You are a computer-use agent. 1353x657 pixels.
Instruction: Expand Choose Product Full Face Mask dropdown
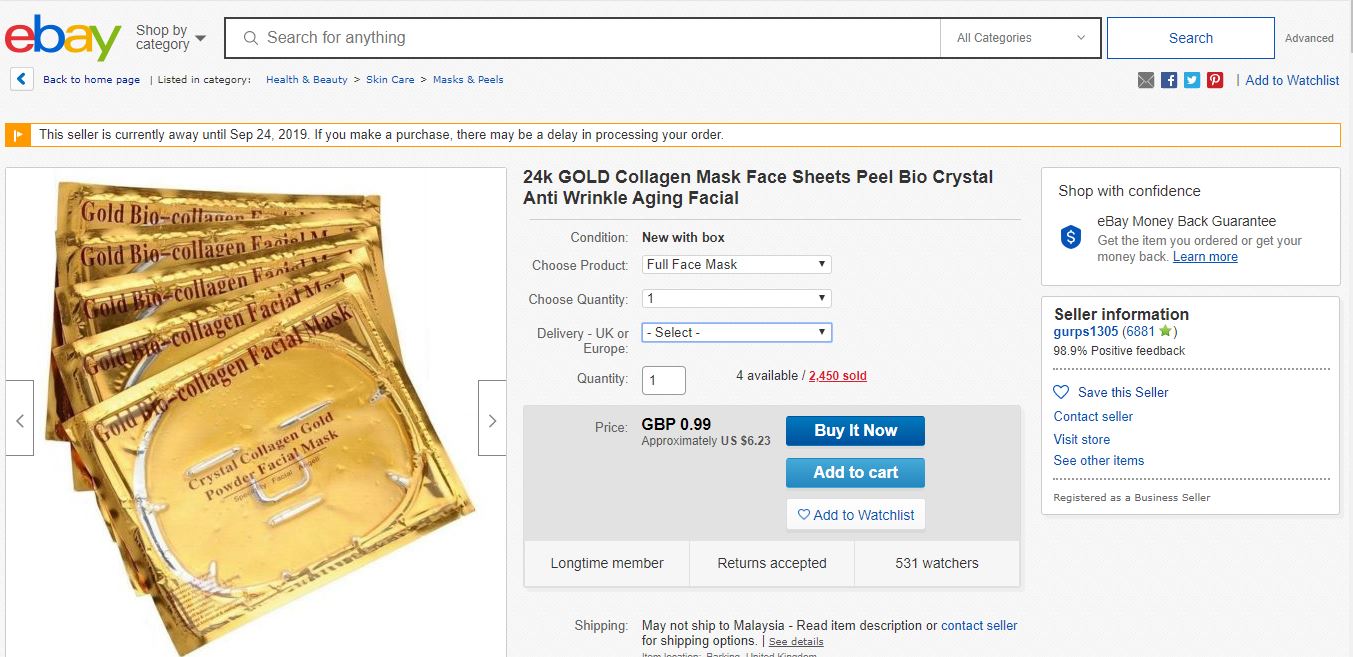[x=736, y=265]
